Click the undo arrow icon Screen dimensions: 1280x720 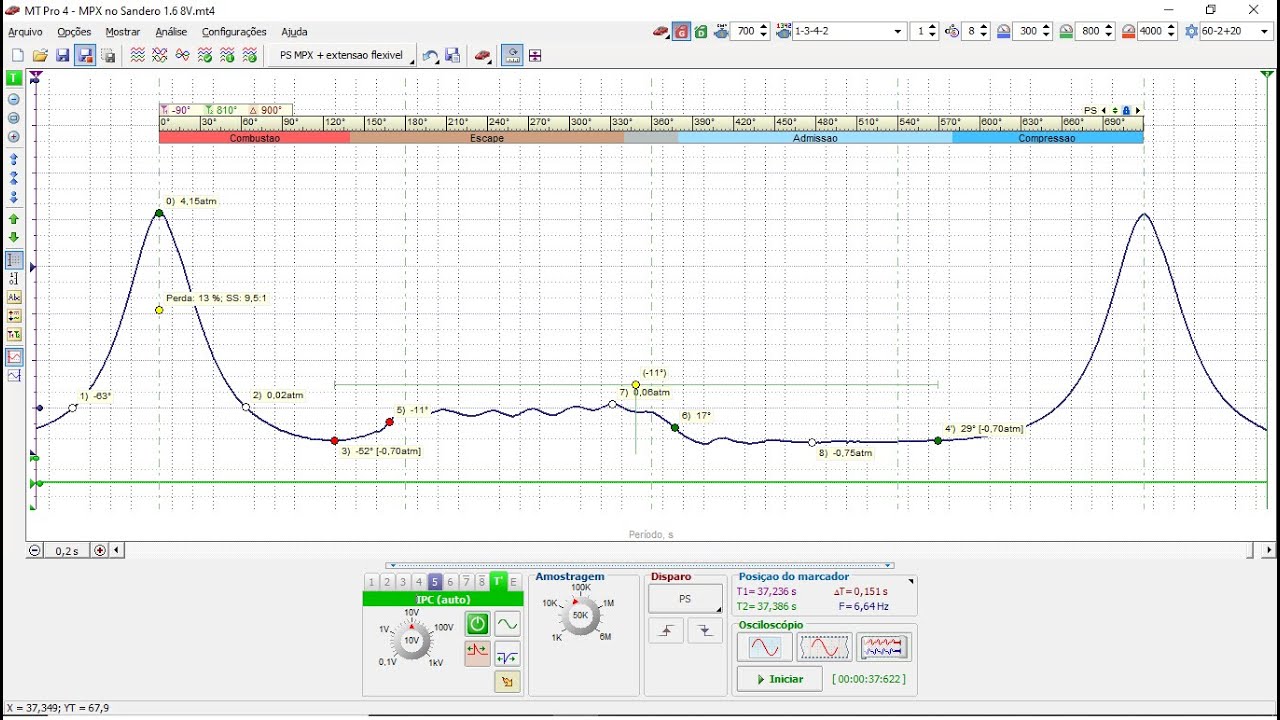pos(430,56)
